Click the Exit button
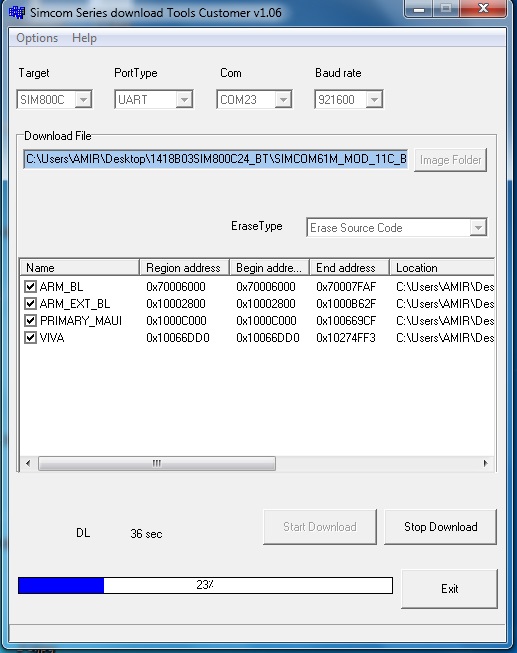 (x=450, y=589)
